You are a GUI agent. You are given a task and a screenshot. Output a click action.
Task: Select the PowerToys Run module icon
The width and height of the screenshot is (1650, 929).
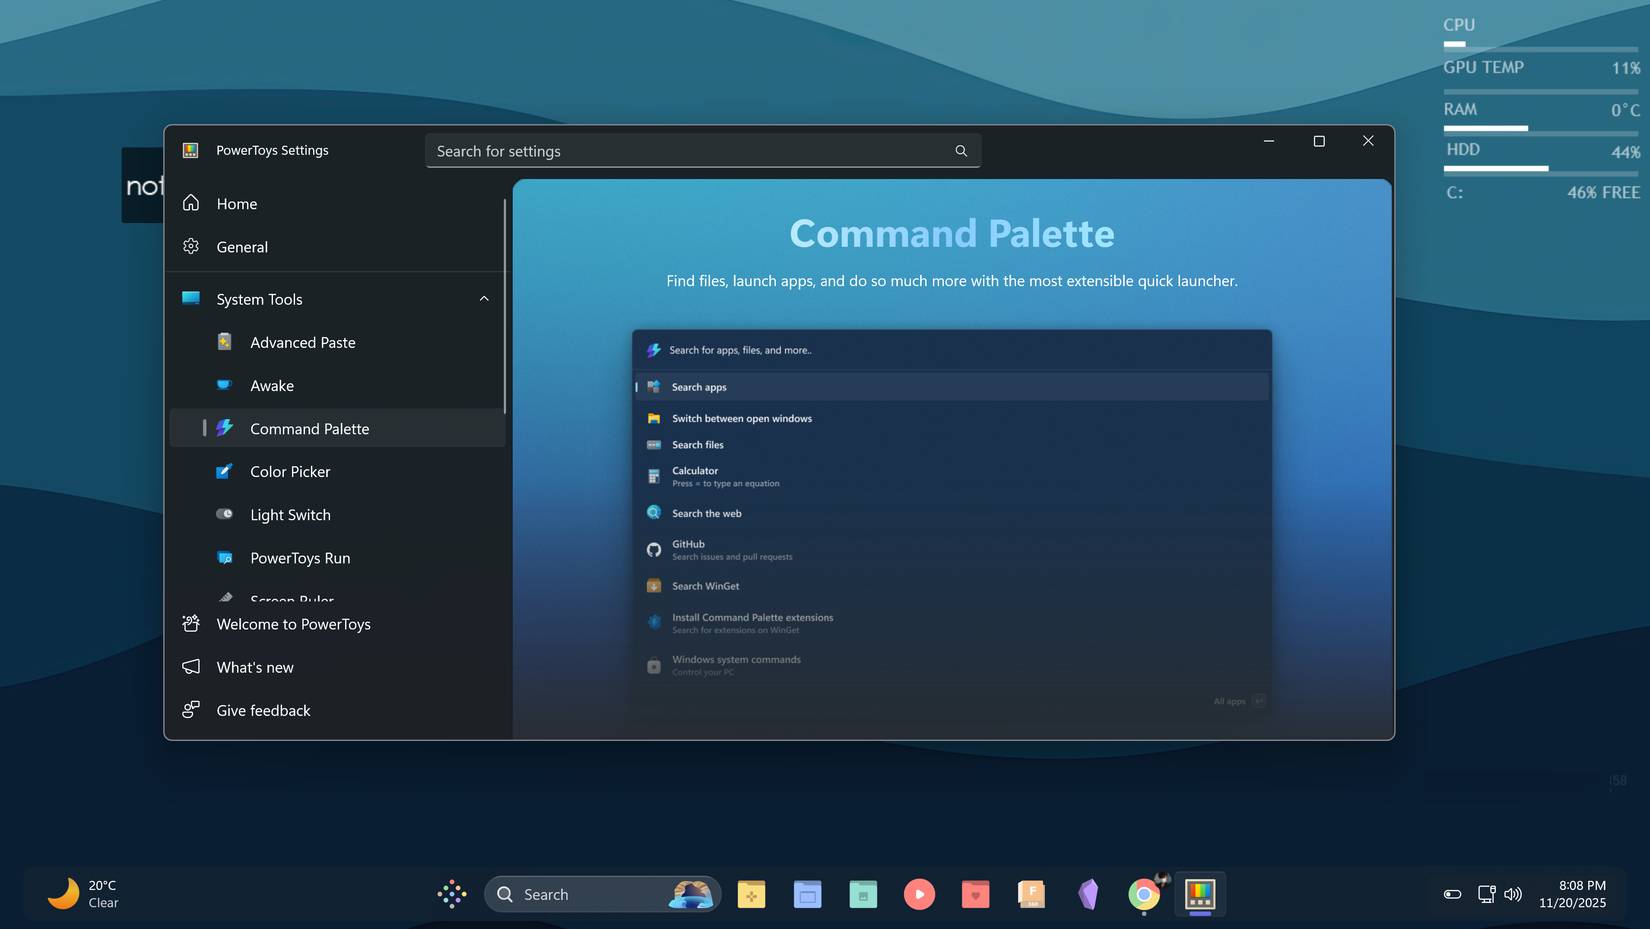224,557
